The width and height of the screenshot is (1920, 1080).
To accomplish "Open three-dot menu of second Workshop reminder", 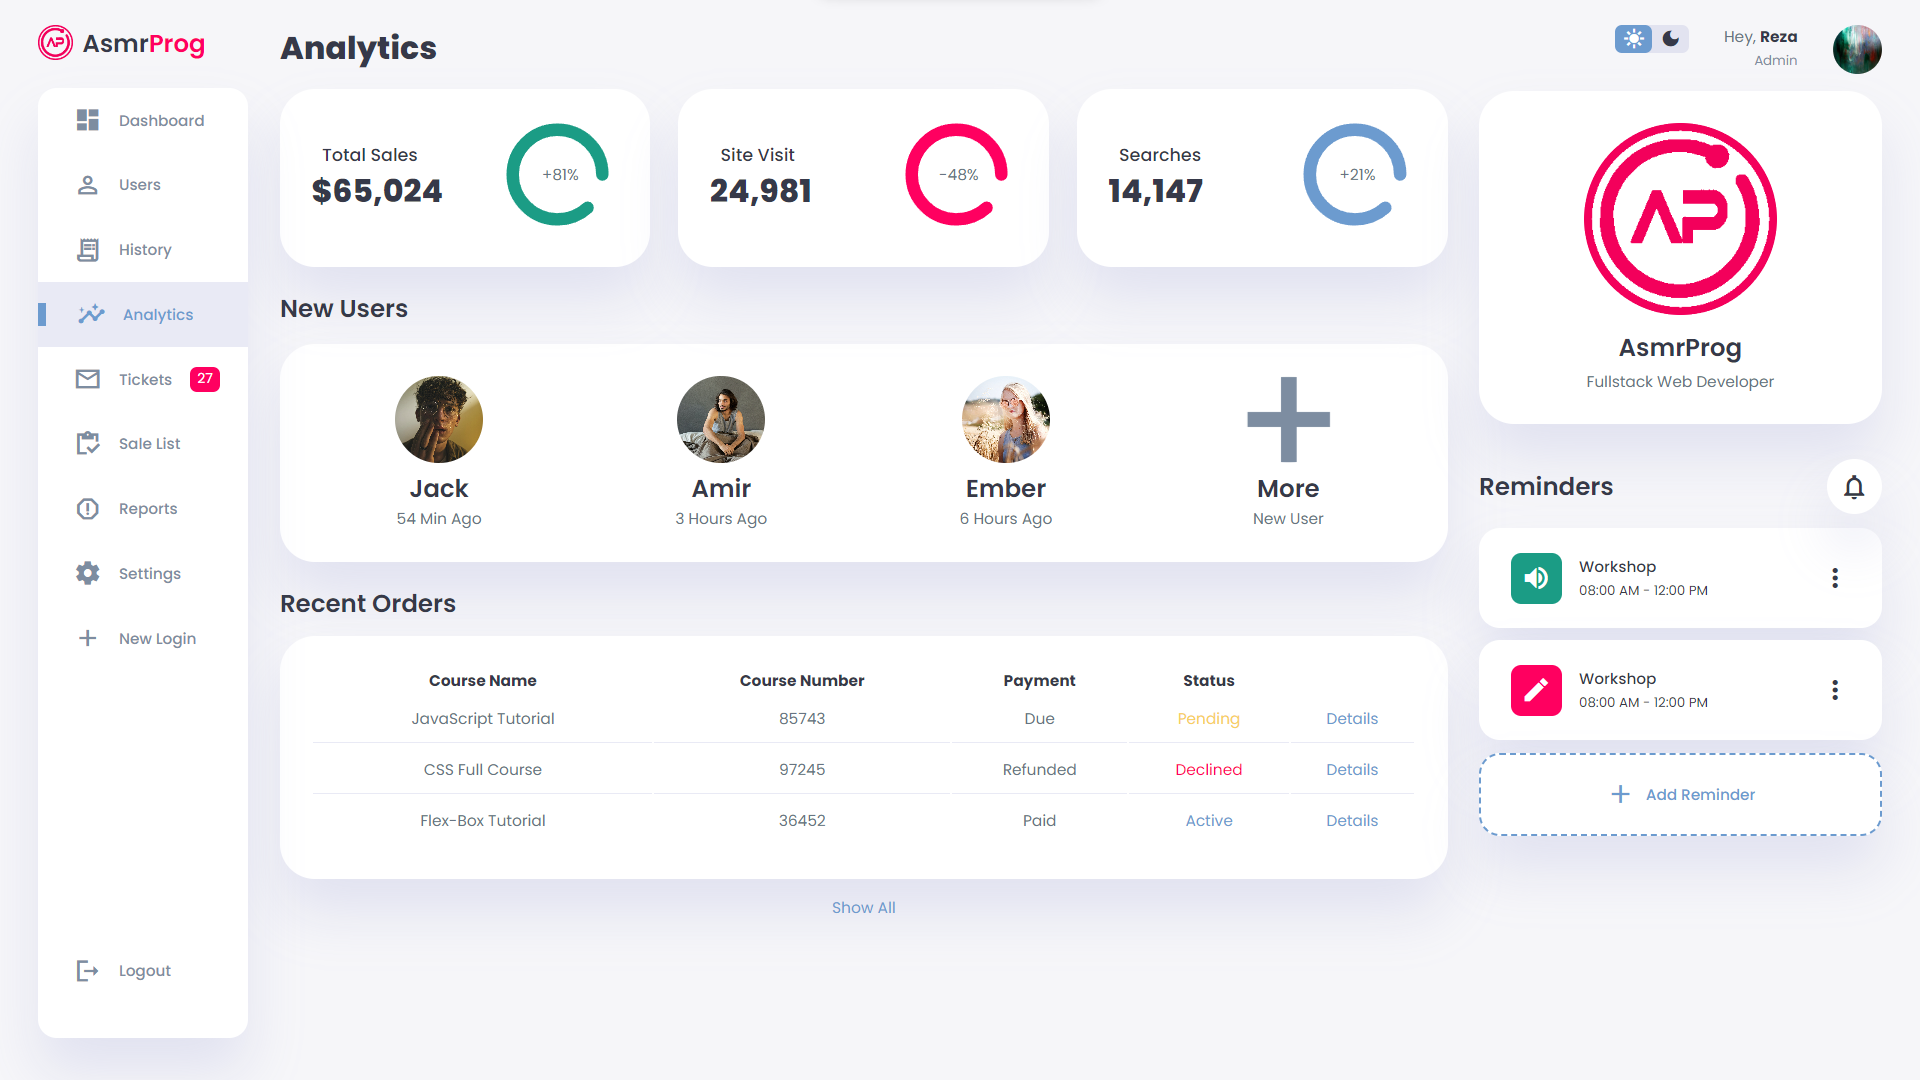I will (1835, 690).
